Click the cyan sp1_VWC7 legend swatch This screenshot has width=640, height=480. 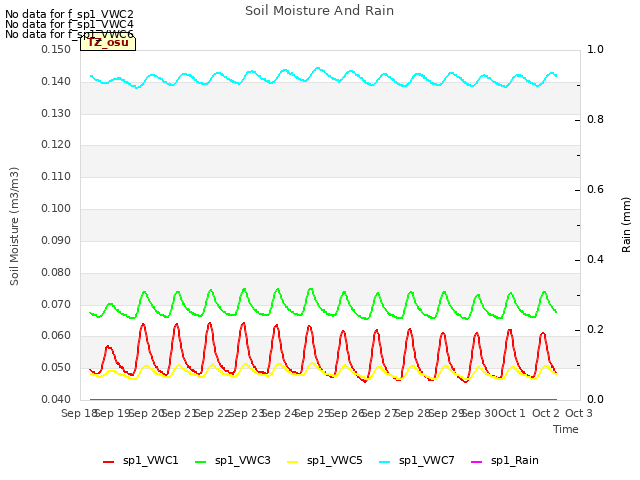pyautogui.click(x=384, y=462)
